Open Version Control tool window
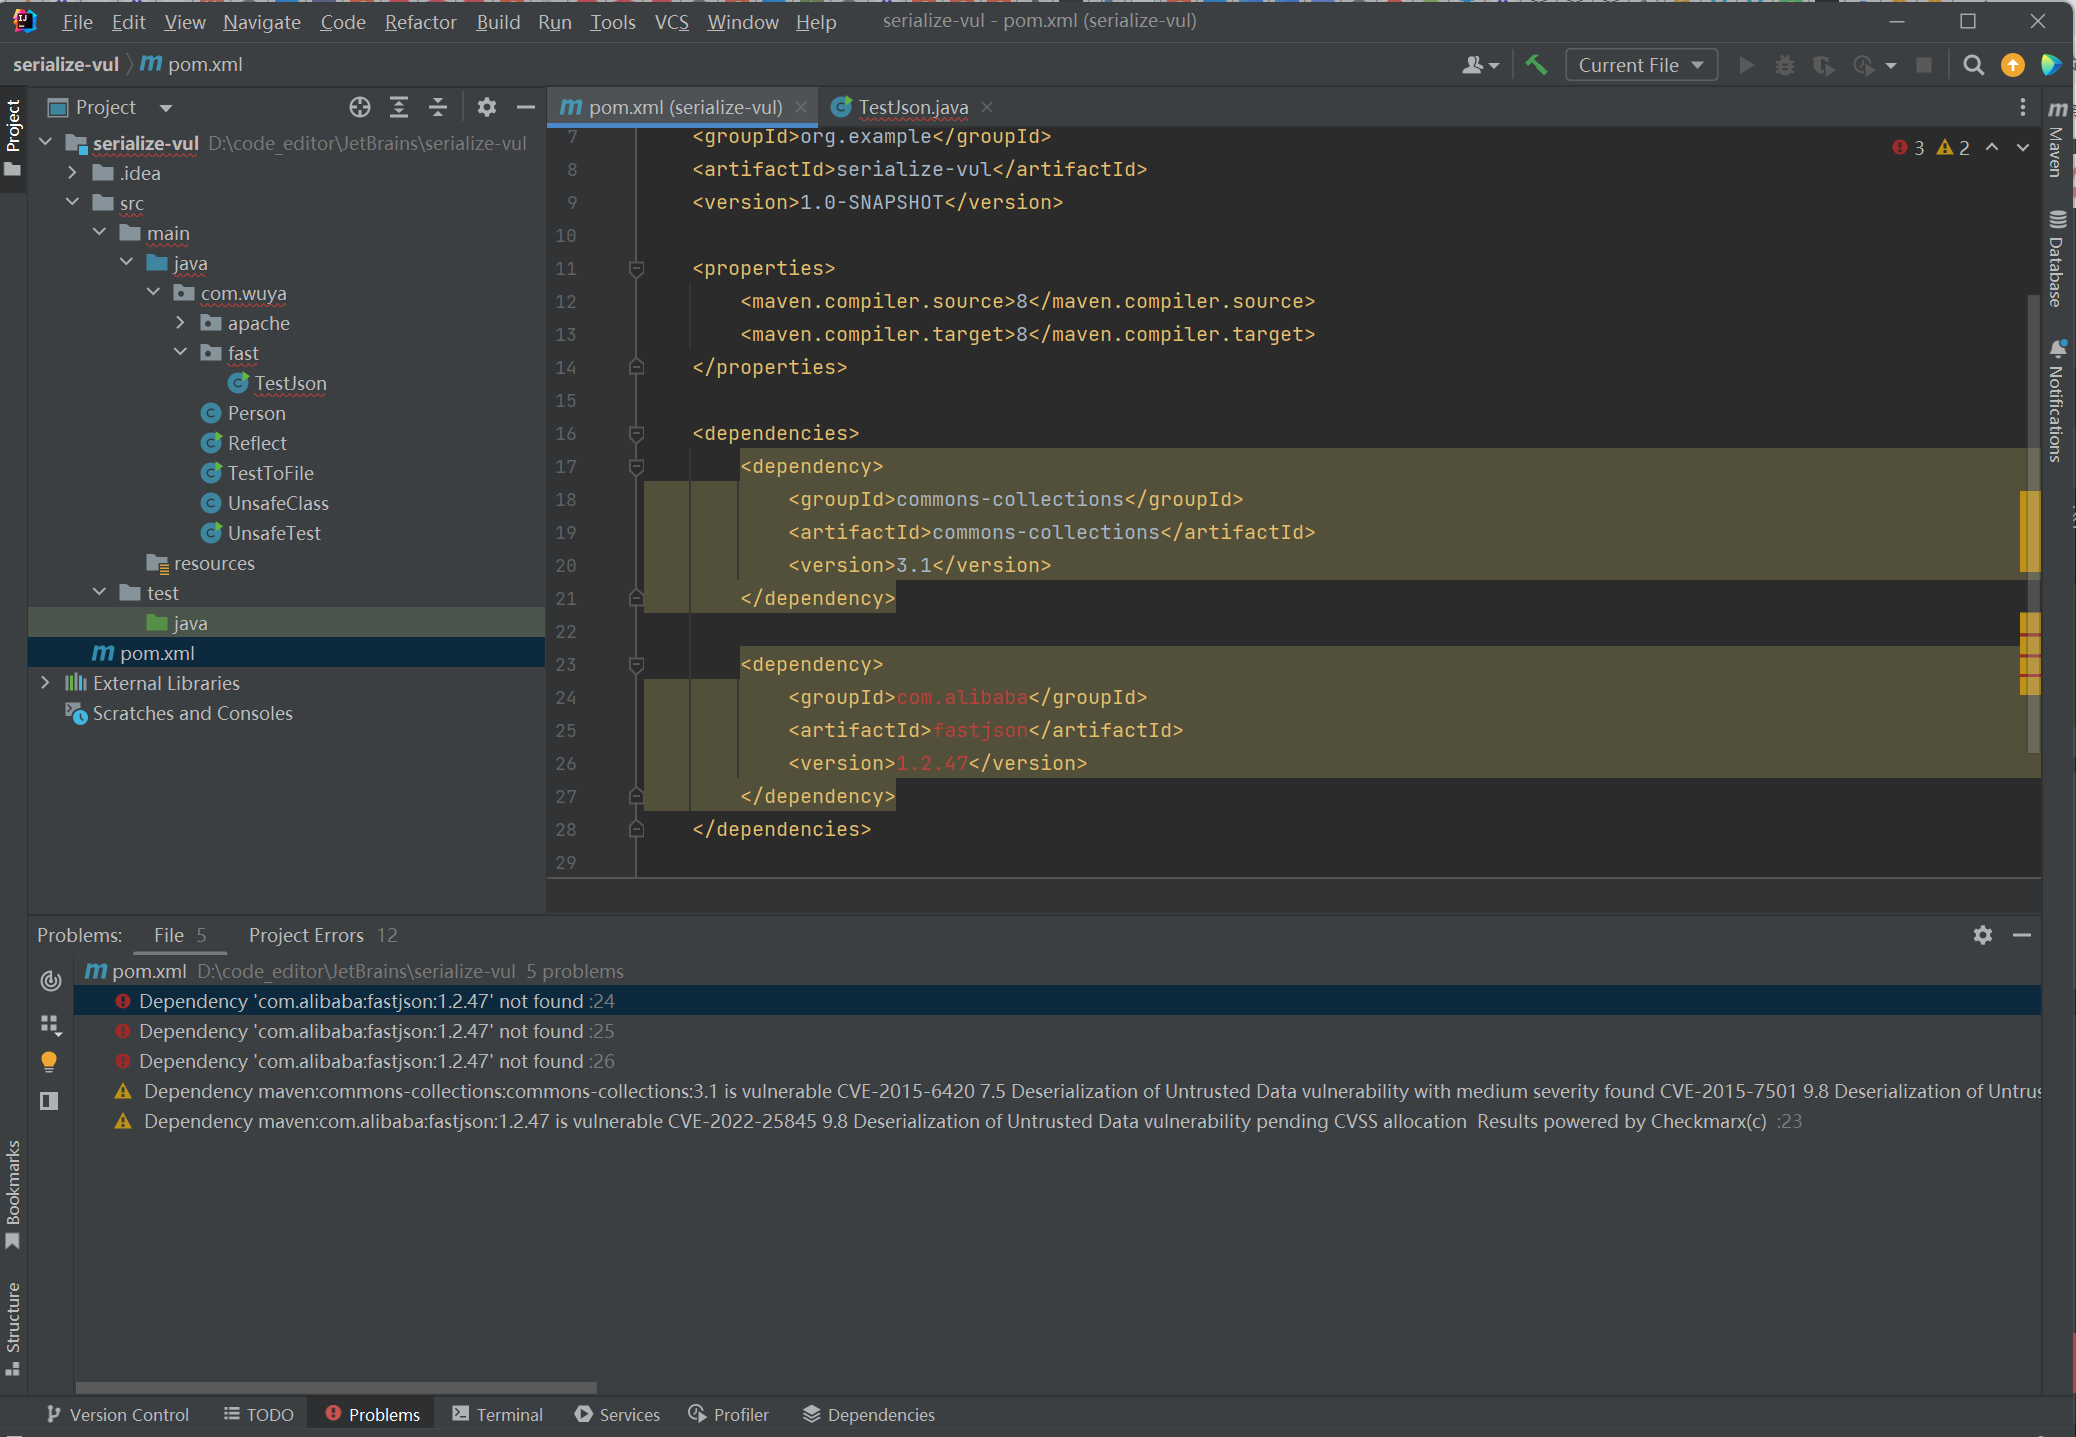This screenshot has width=2076, height=1437. coord(117,1415)
